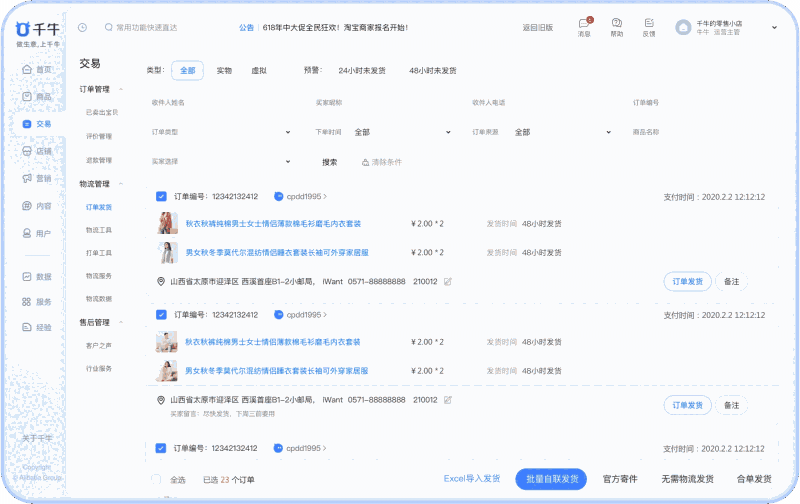Click Excel导入发货 link
Image resolution: width=800 pixels, height=504 pixels.
coord(472,478)
